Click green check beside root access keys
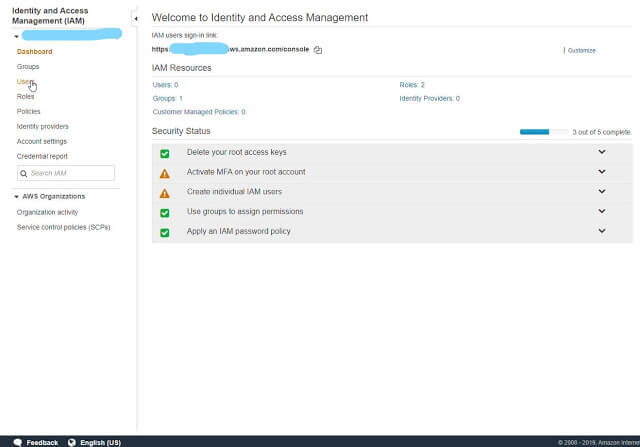This screenshot has width=640, height=447. tap(165, 153)
